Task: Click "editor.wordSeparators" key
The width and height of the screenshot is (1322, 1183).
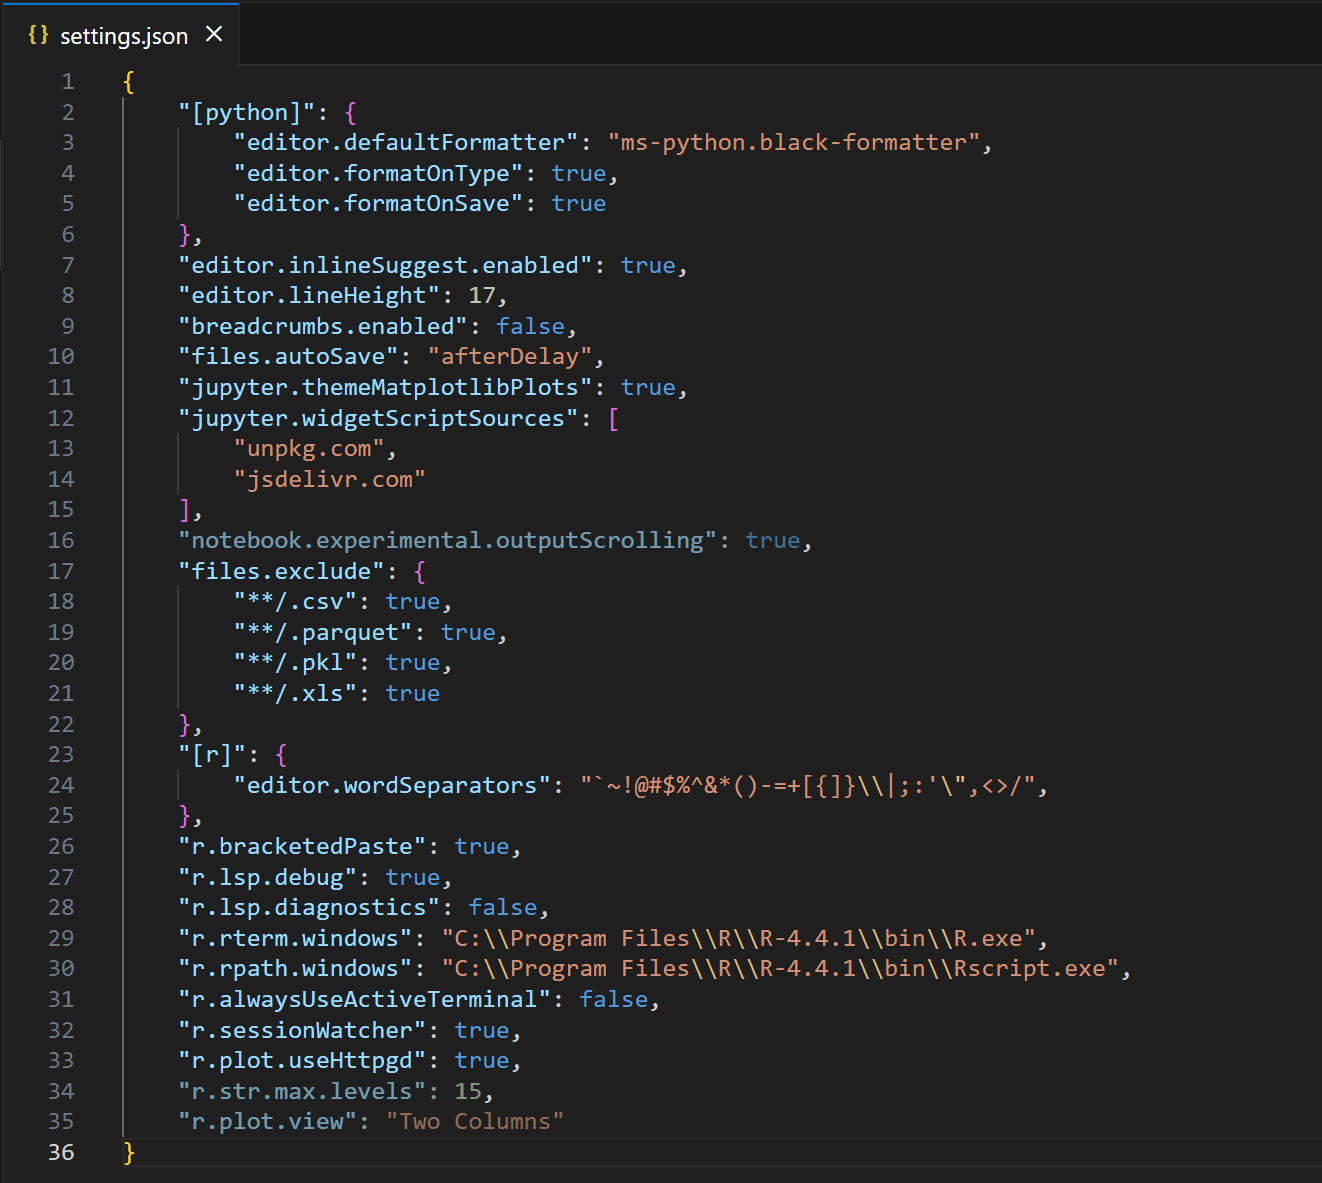Action: coord(392,786)
